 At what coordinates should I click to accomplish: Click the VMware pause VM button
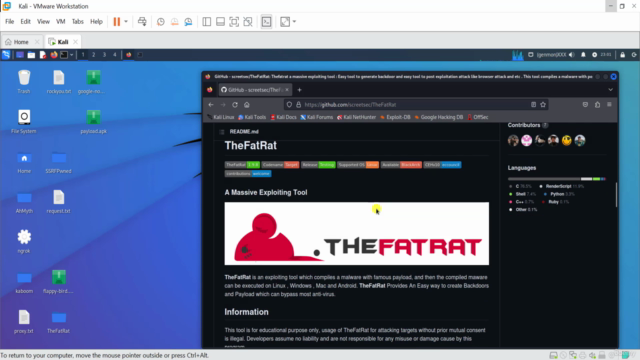click(x=117, y=22)
